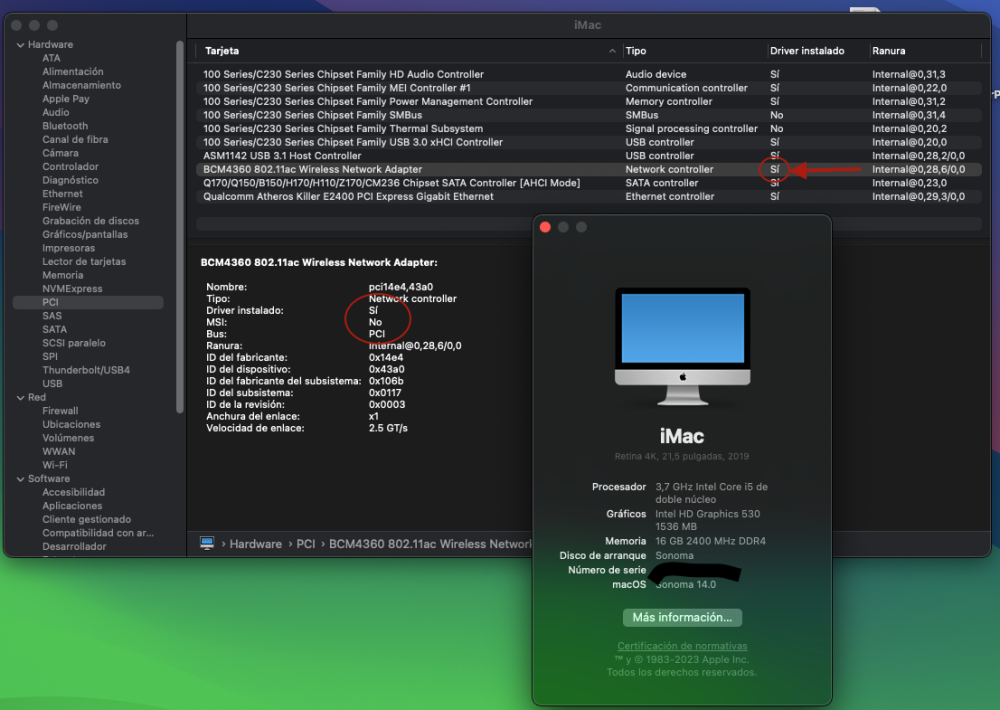Select Memoria in sidebar

click(62, 275)
